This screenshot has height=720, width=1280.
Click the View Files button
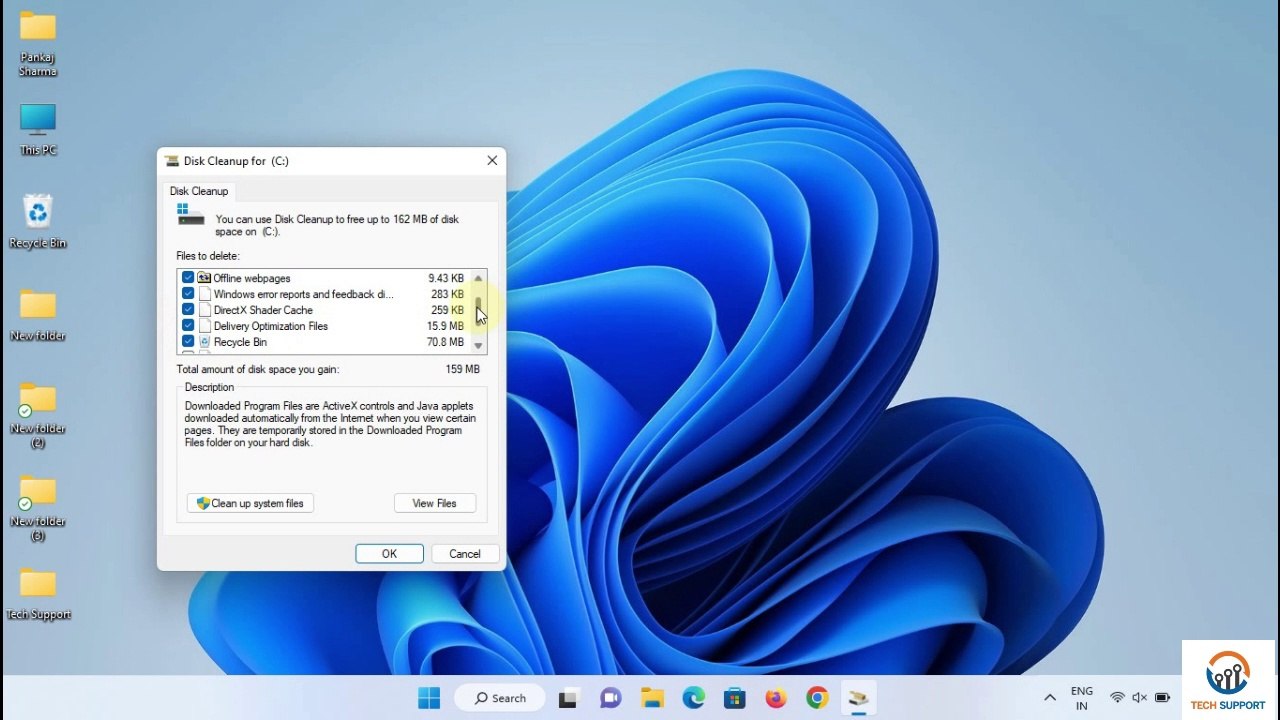[434, 503]
